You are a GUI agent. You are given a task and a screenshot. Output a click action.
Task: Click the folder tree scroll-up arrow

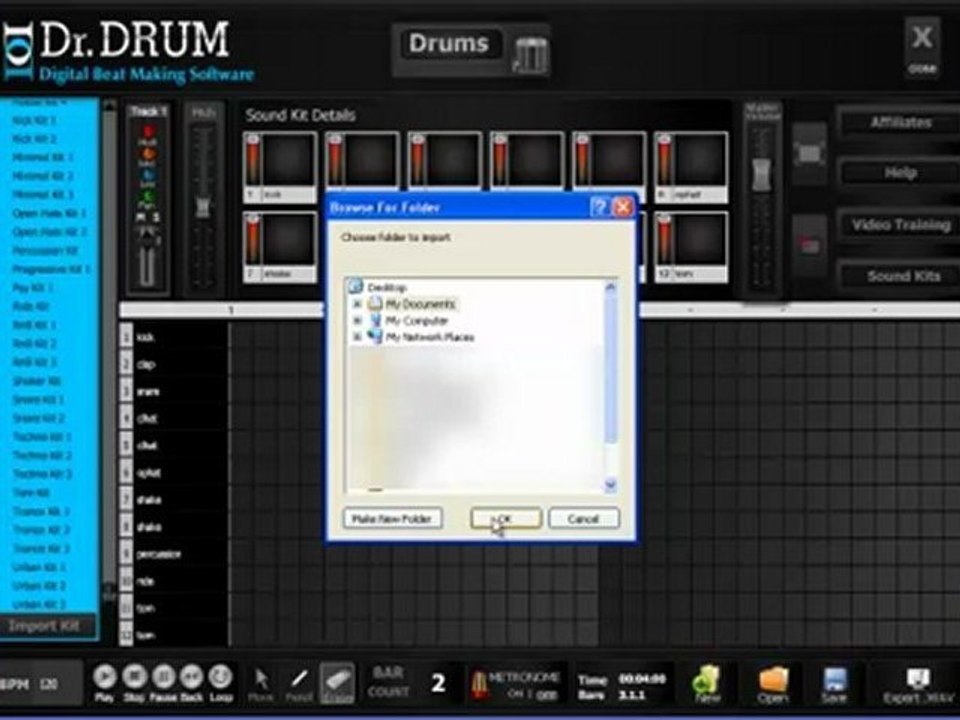[610, 287]
